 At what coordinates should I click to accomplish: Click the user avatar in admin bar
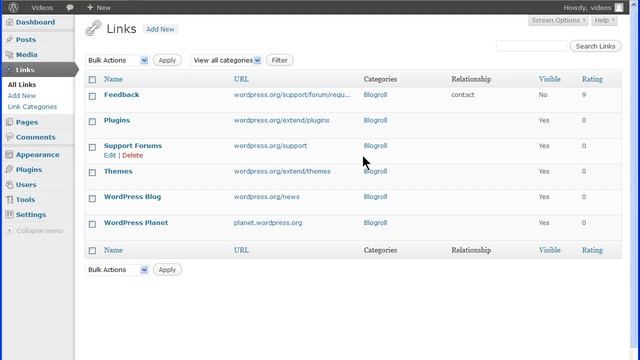click(619, 7)
